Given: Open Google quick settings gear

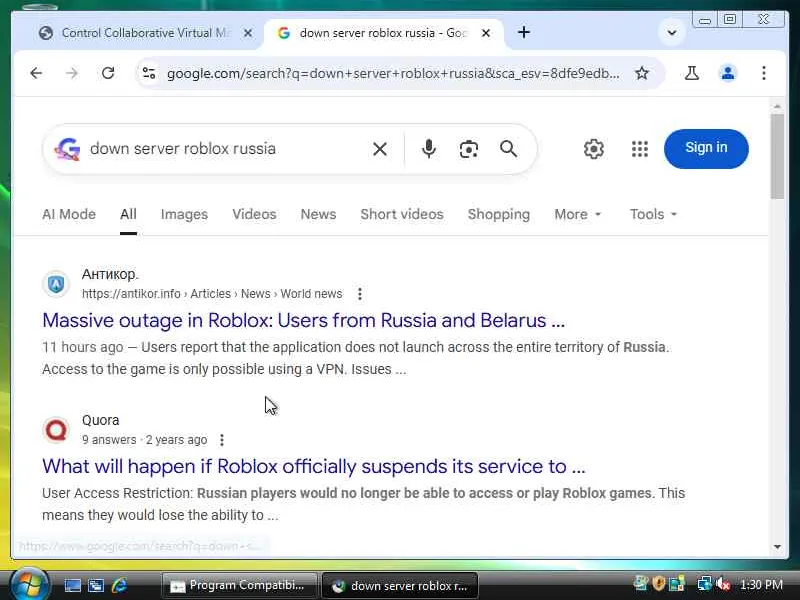Looking at the screenshot, I should pyautogui.click(x=594, y=149).
